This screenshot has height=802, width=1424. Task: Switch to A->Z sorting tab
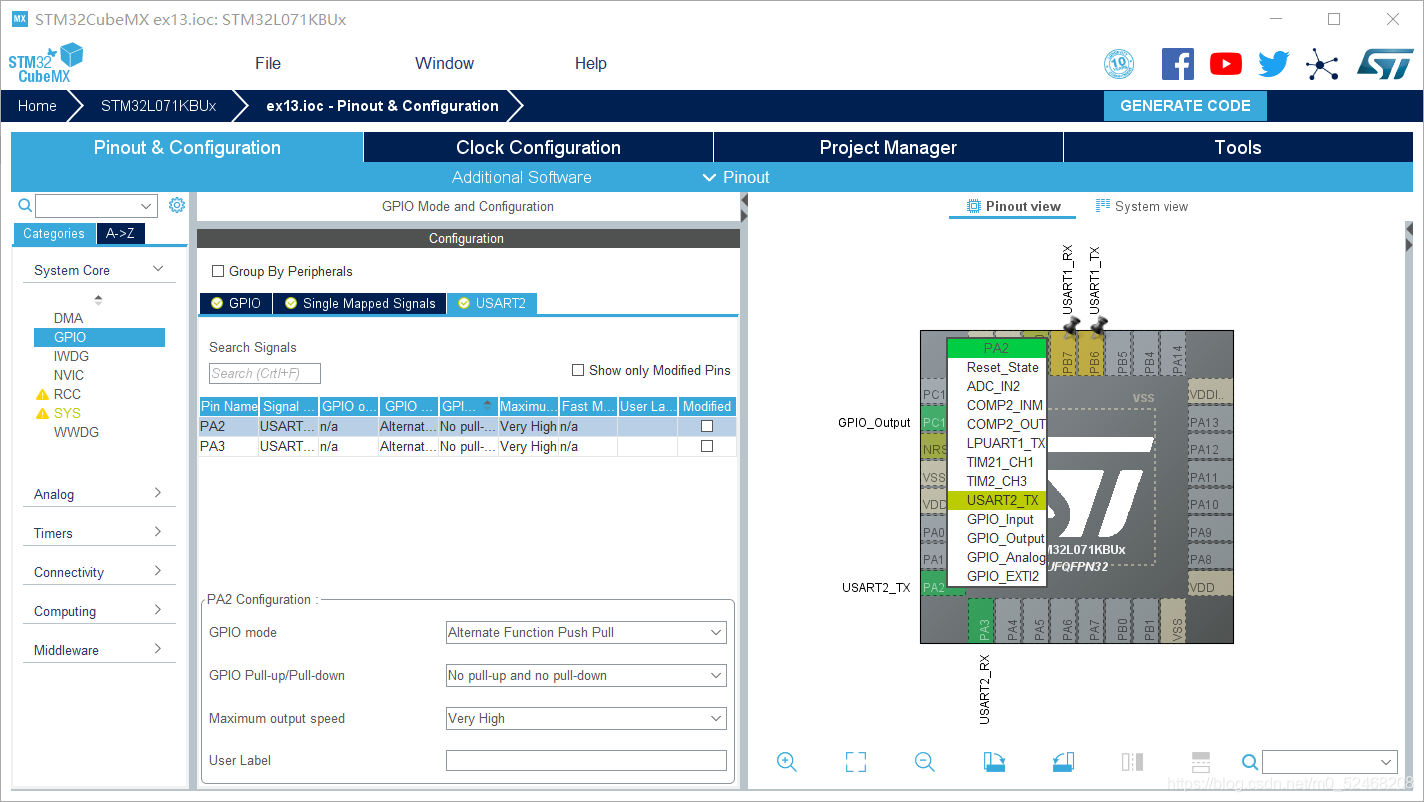pyautogui.click(x=120, y=233)
